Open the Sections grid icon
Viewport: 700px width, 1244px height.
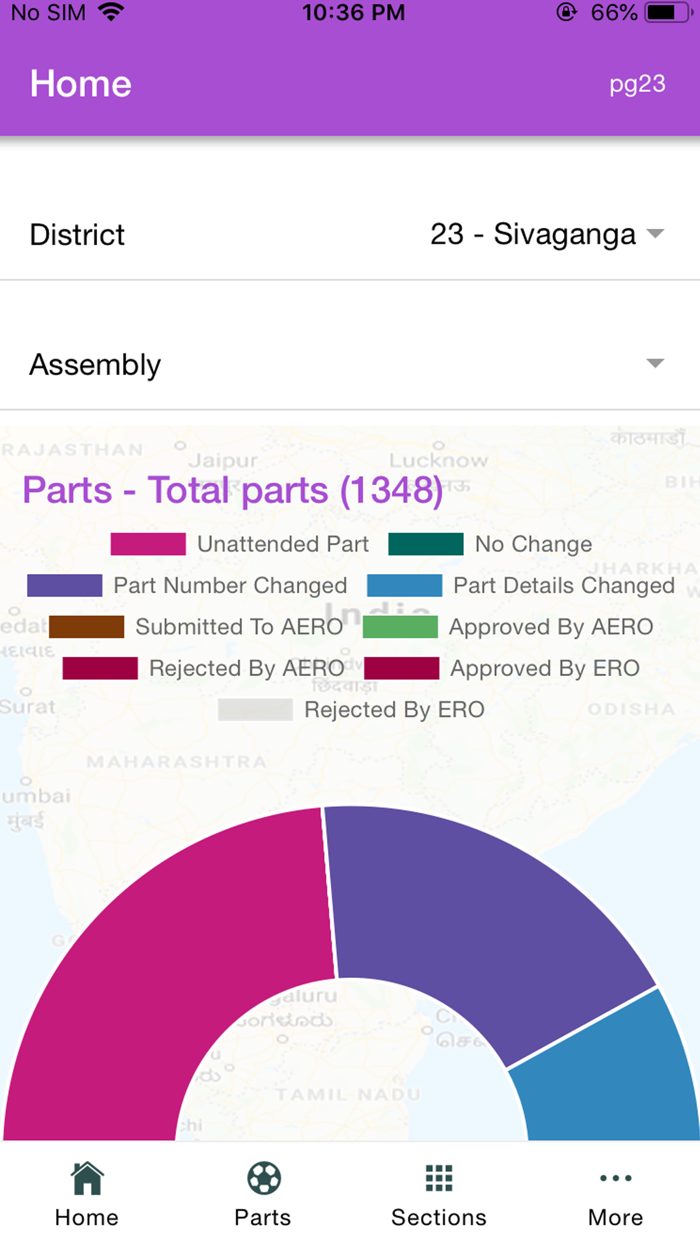click(439, 1179)
